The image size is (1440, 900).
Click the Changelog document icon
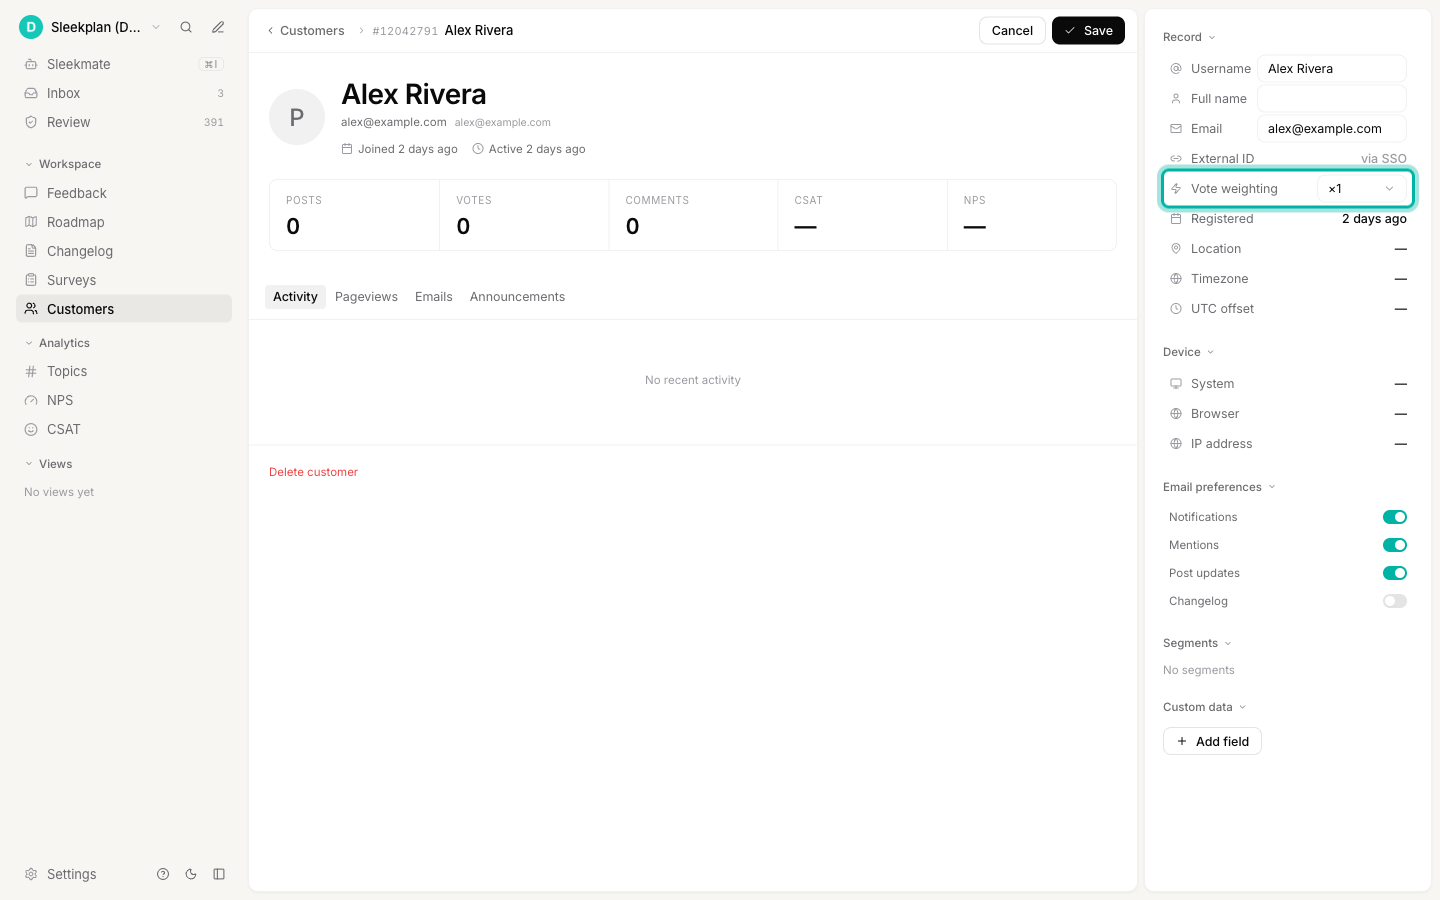31,251
